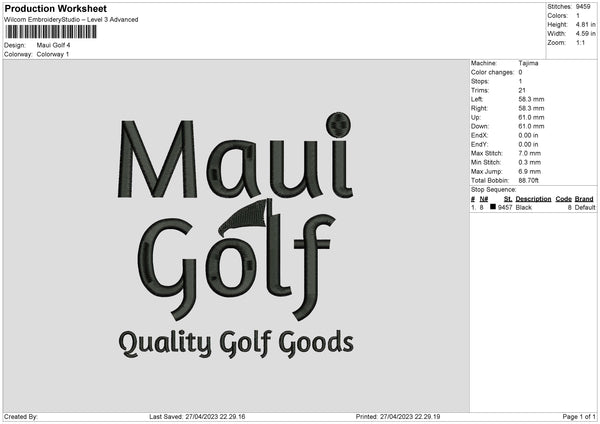Click the Height value 4.81 in
Image resolution: width=600 pixels, height=424 pixels.
point(585,24)
